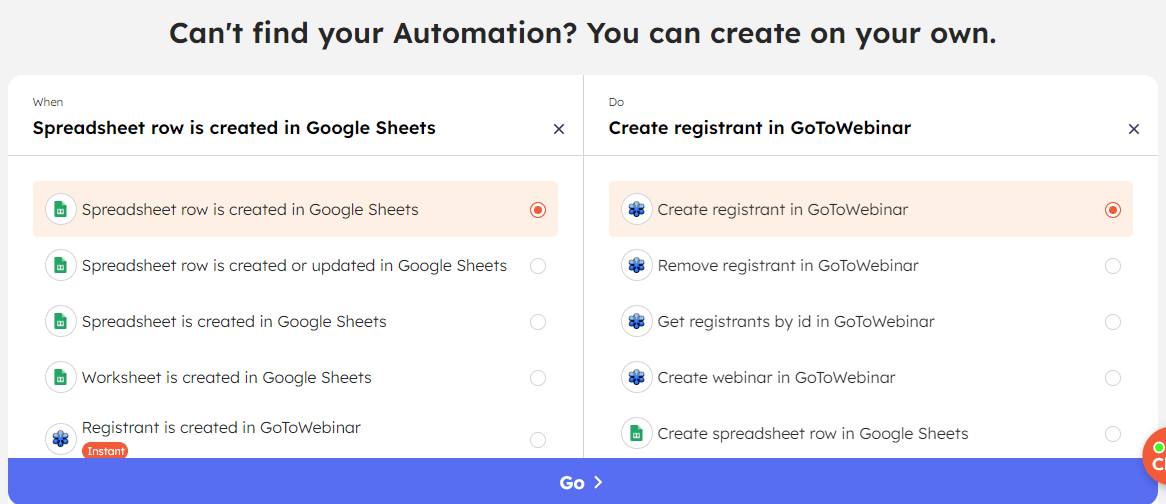Click GoToWebinar icon beside 'Create registrant in GoToWebinar'
Screen dimensions: 1166x504
pyautogui.click(x=636, y=210)
